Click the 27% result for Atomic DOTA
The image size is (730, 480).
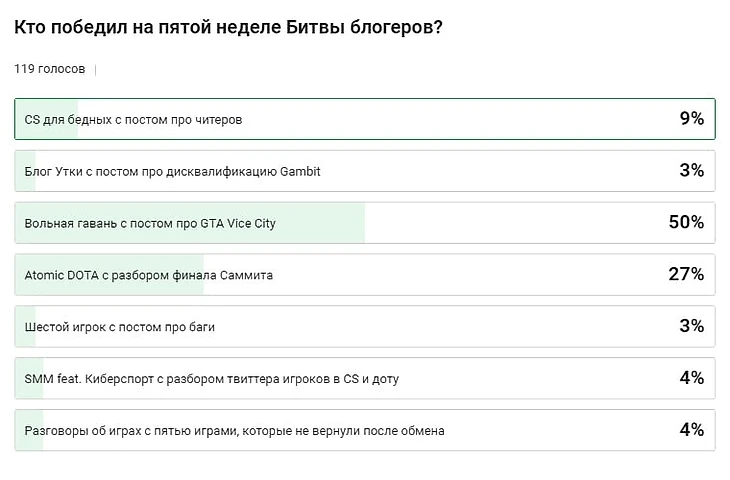(687, 274)
